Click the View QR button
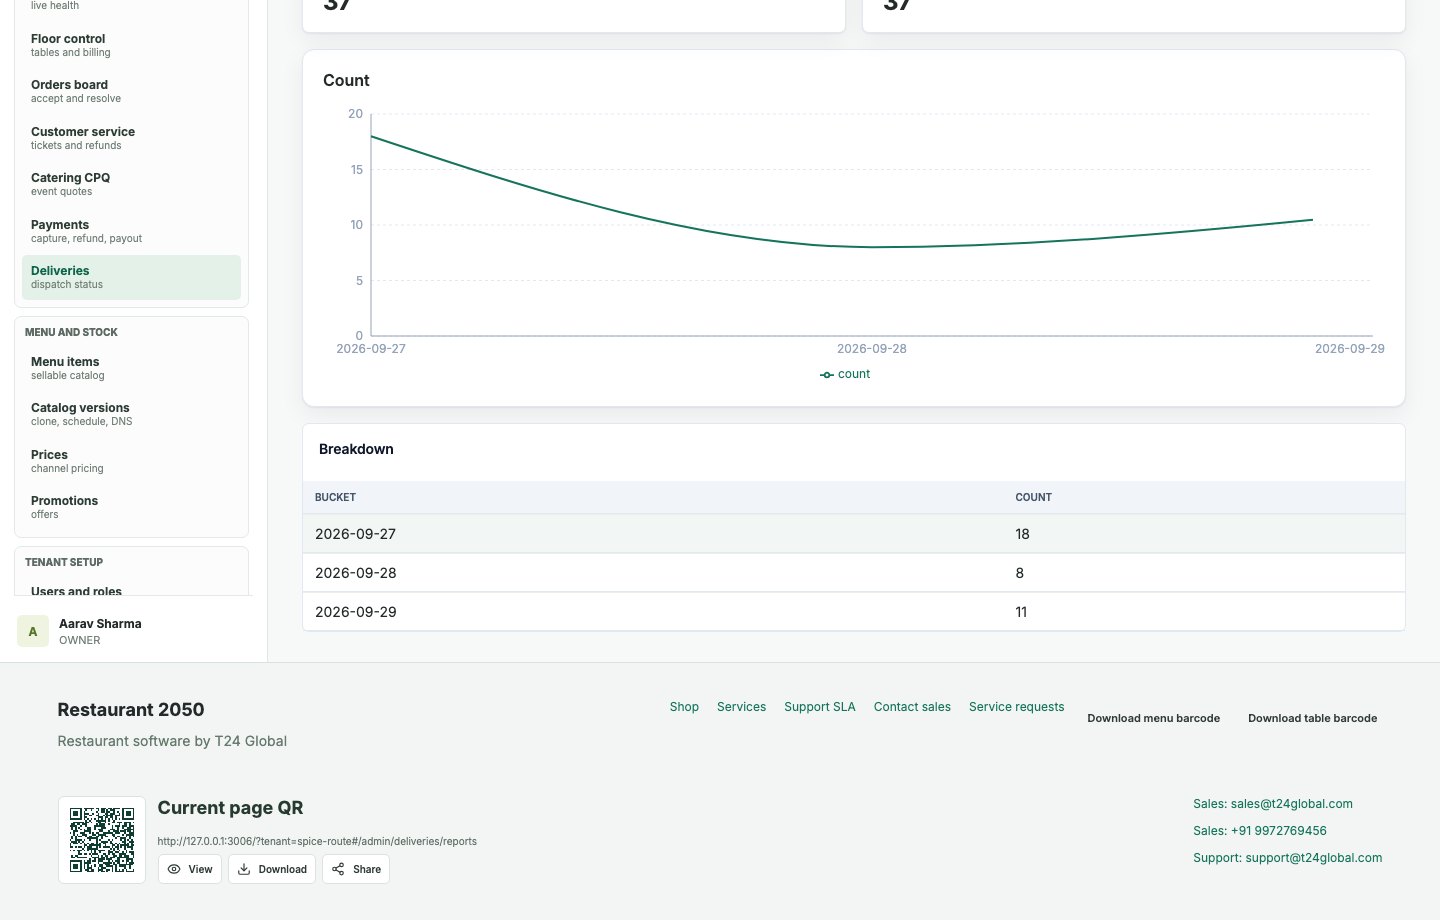Viewport: 1440px width, 920px height. 190,869
